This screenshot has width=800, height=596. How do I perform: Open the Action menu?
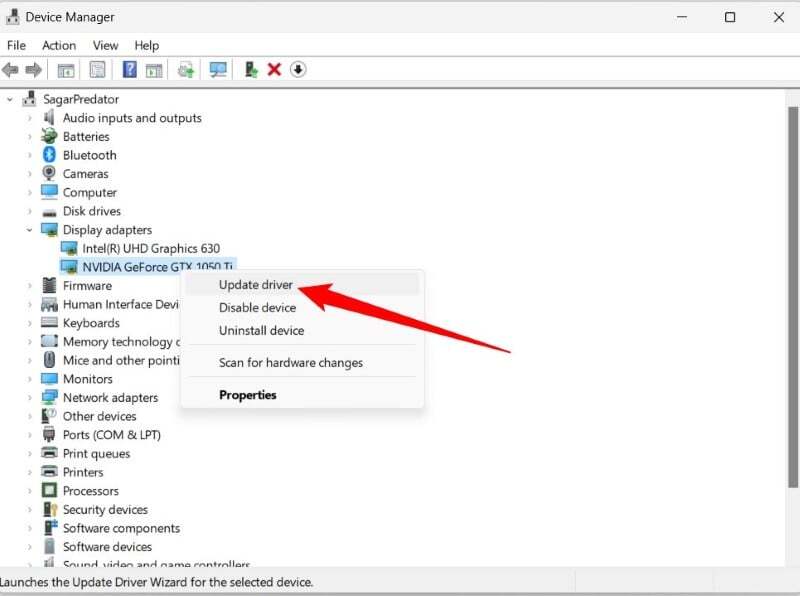(59, 45)
